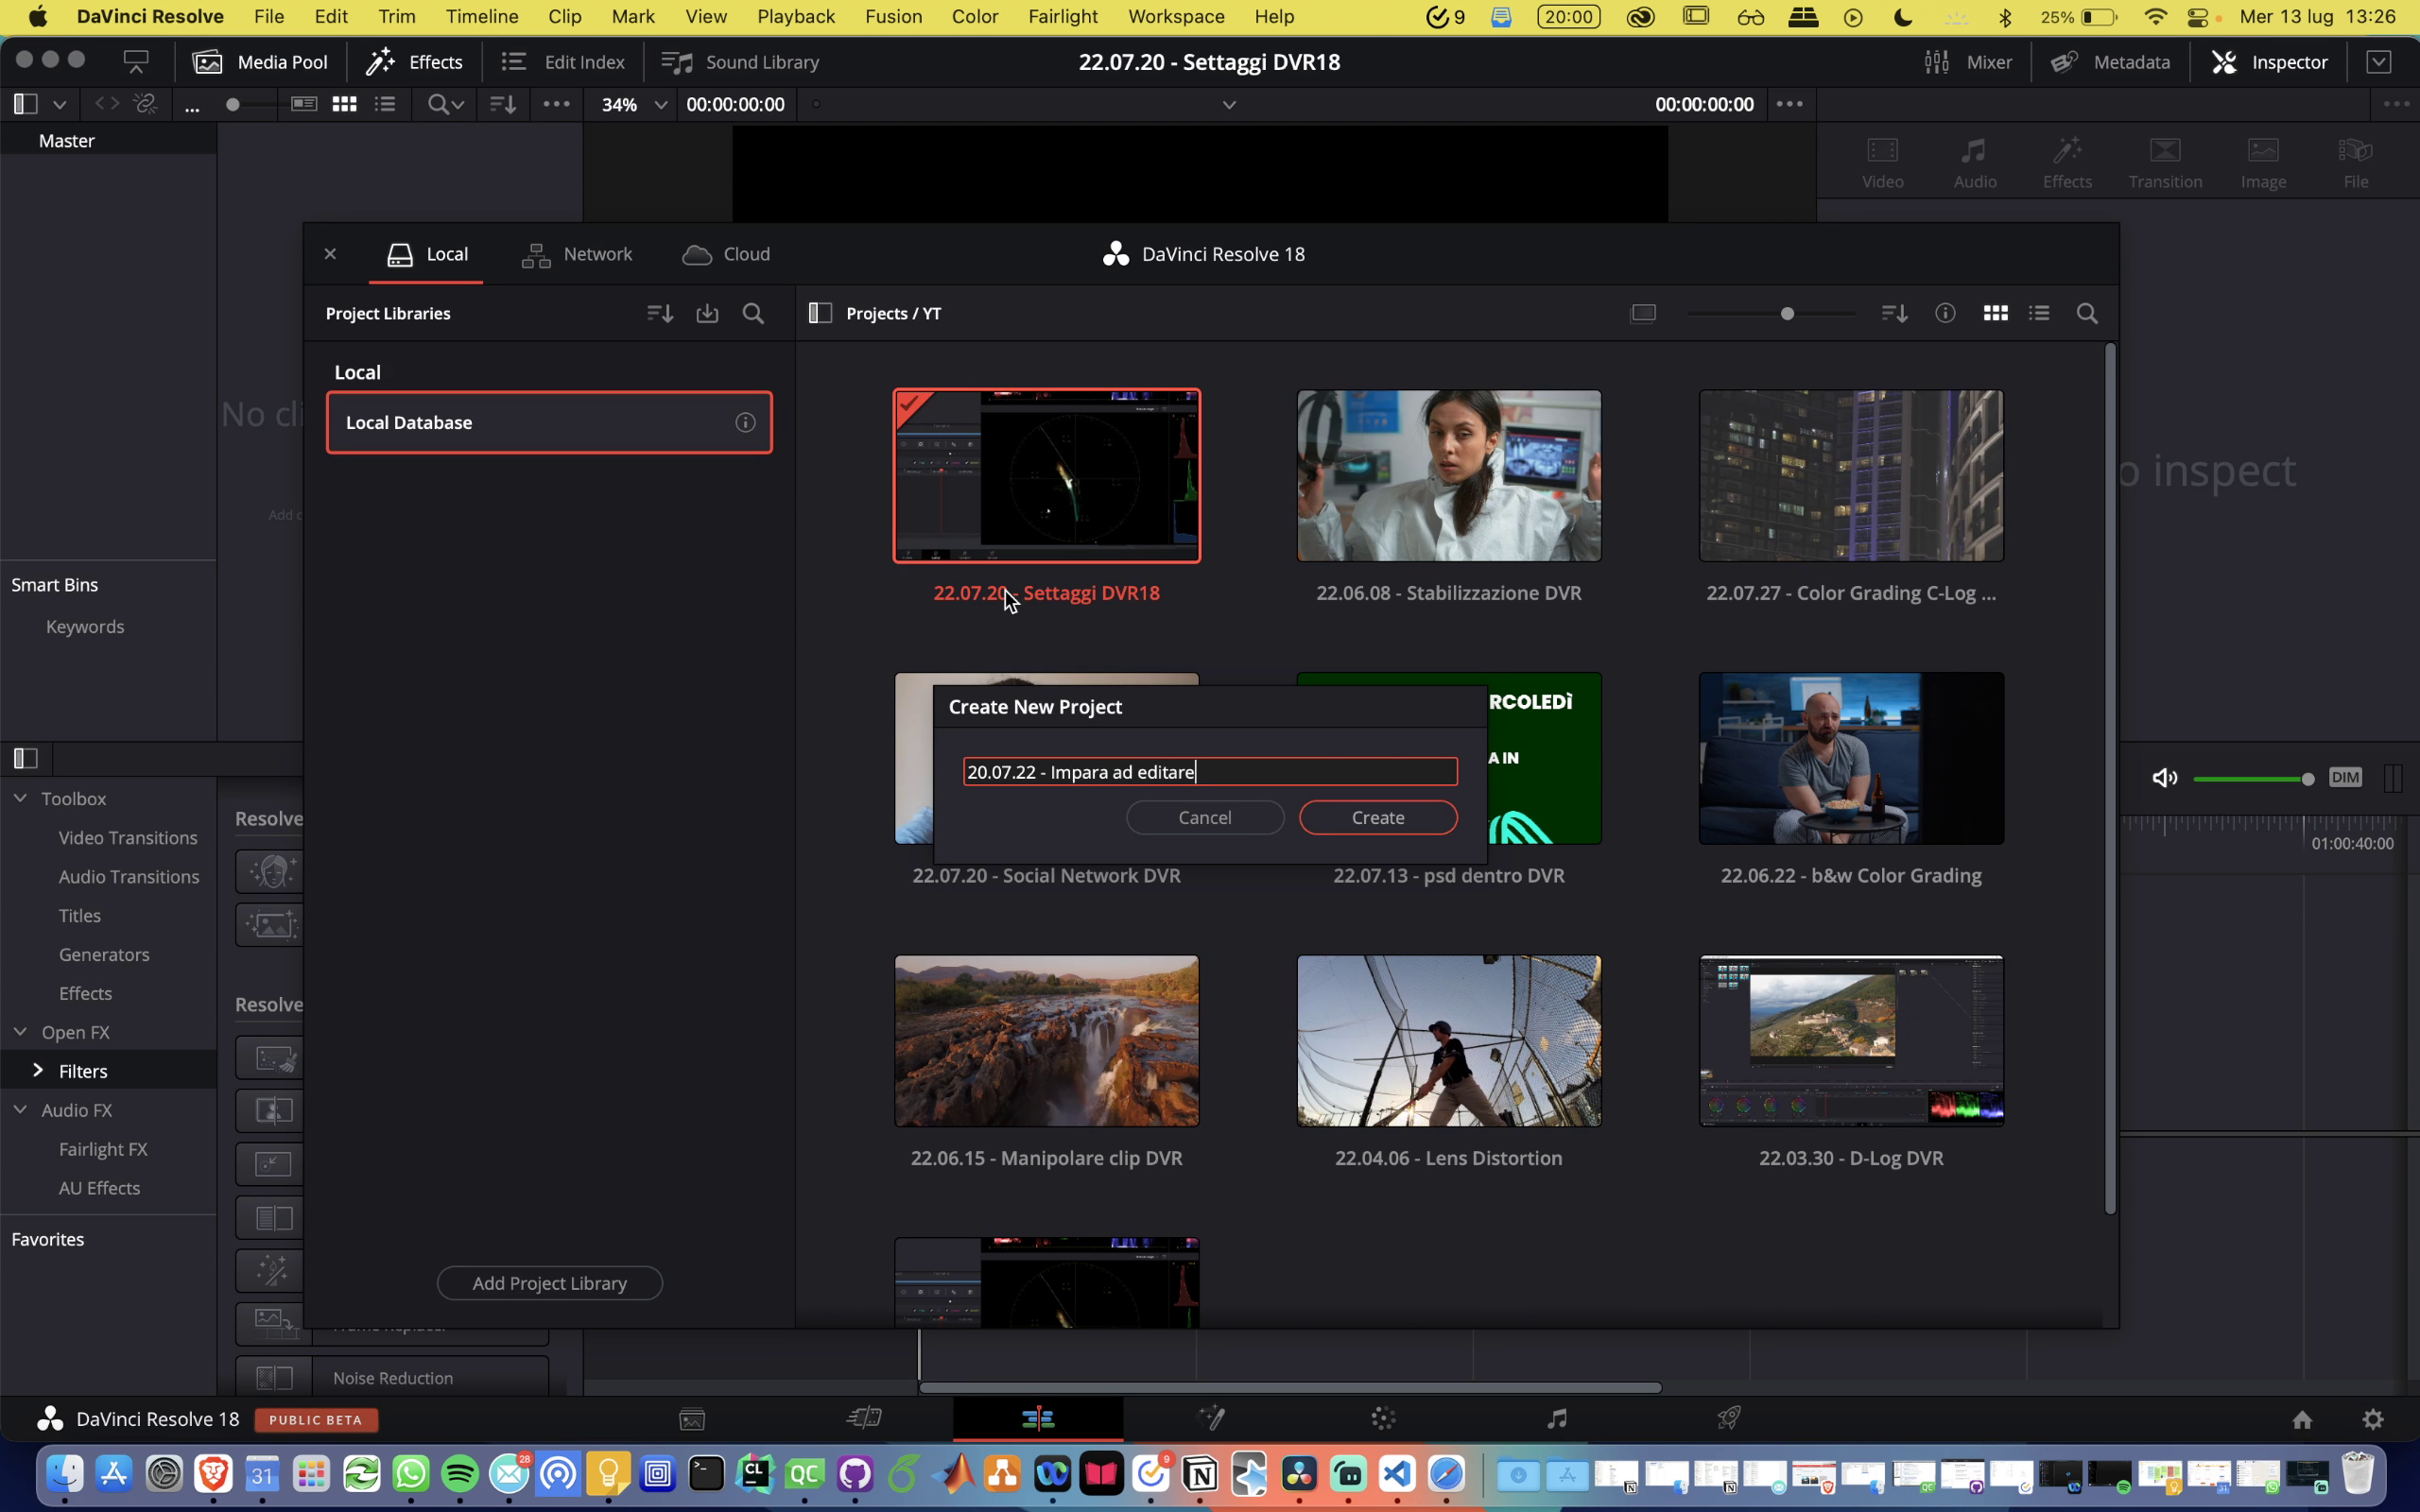Open the Project Manager home icon
Image resolution: width=2420 pixels, height=1512 pixels.
2302,1419
